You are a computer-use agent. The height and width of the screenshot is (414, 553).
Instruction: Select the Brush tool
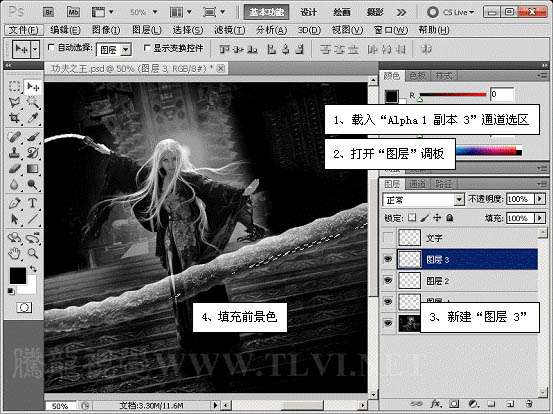point(33,137)
